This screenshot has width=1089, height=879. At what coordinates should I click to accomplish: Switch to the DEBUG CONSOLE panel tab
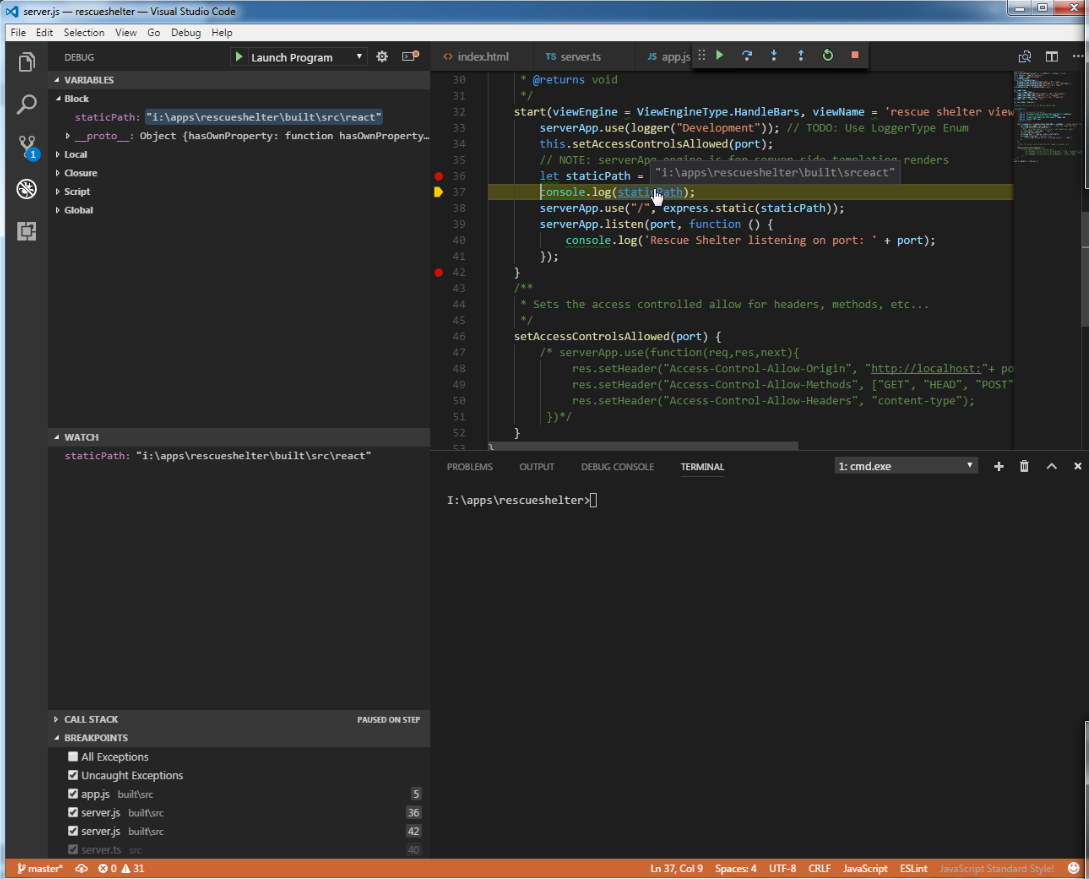pyautogui.click(x=617, y=467)
